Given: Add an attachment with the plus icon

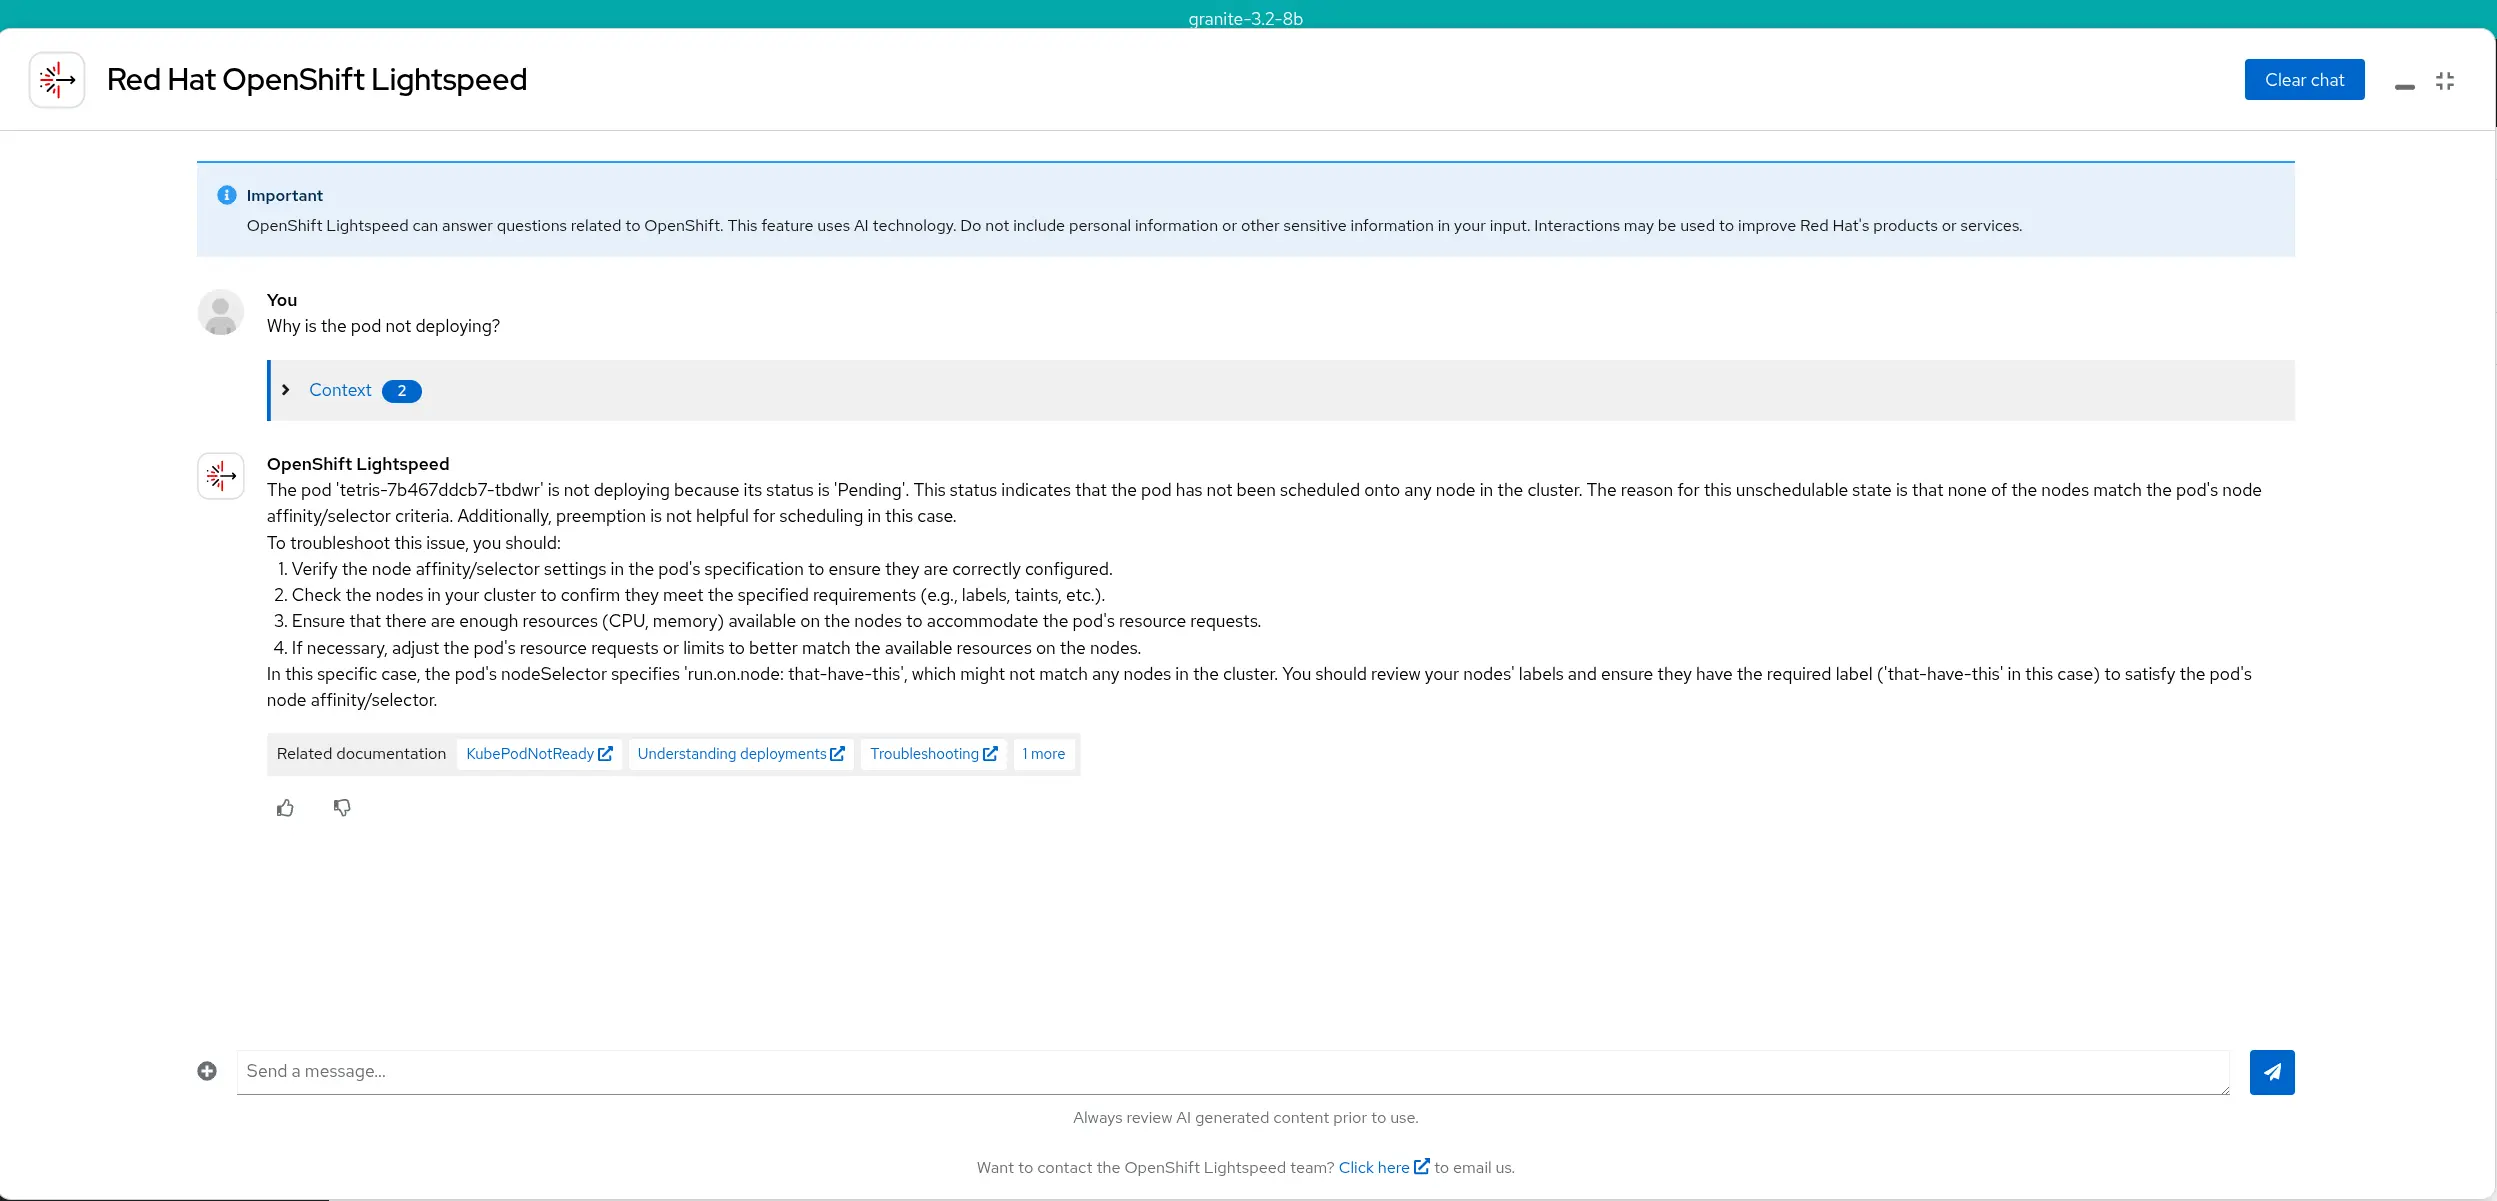Looking at the screenshot, I should pyautogui.click(x=207, y=1071).
